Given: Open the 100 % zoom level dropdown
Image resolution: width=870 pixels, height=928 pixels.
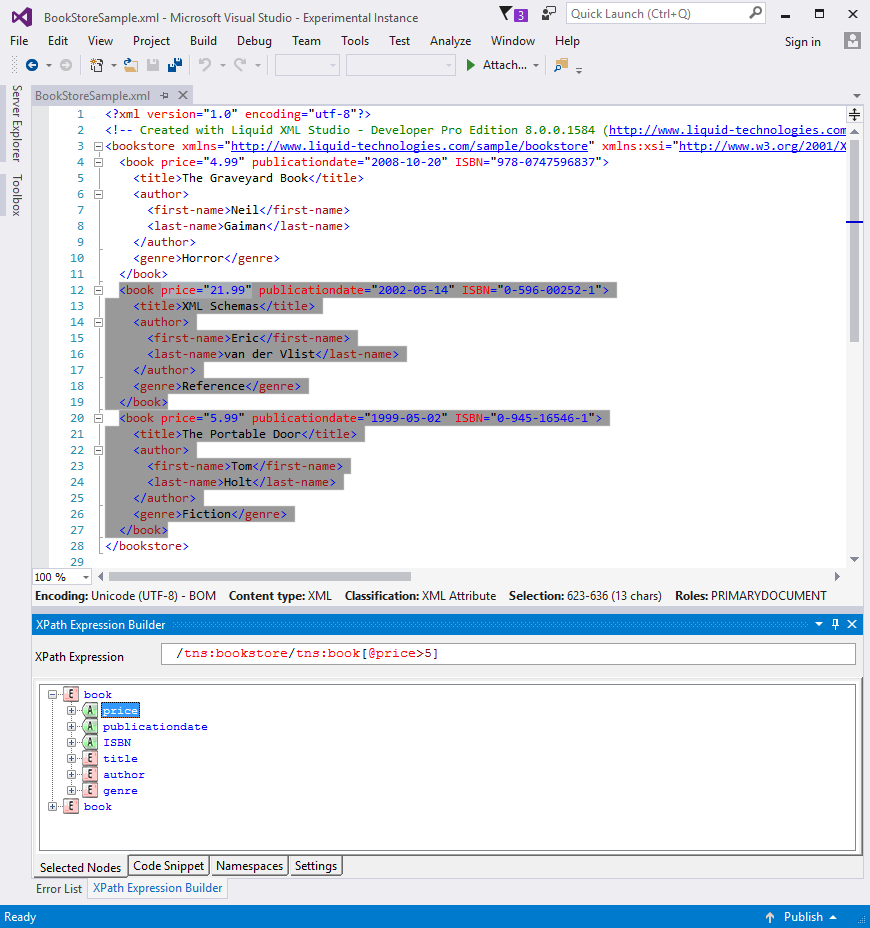Looking at the screenshot, I should point(86,577).
